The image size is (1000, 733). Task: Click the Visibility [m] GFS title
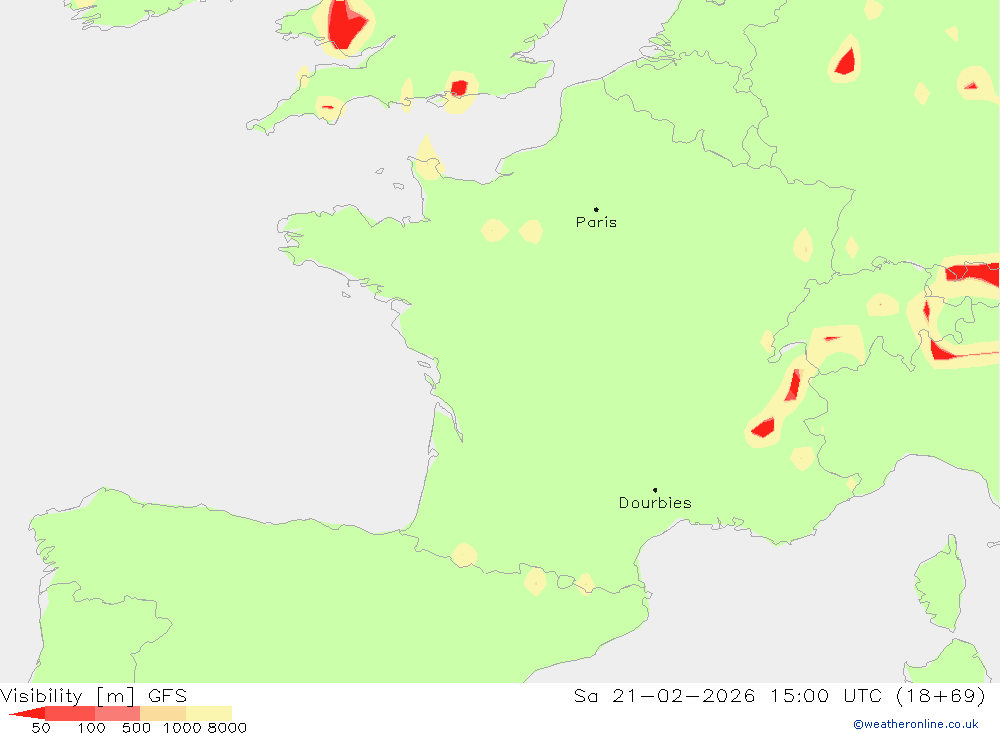(94, 695)
